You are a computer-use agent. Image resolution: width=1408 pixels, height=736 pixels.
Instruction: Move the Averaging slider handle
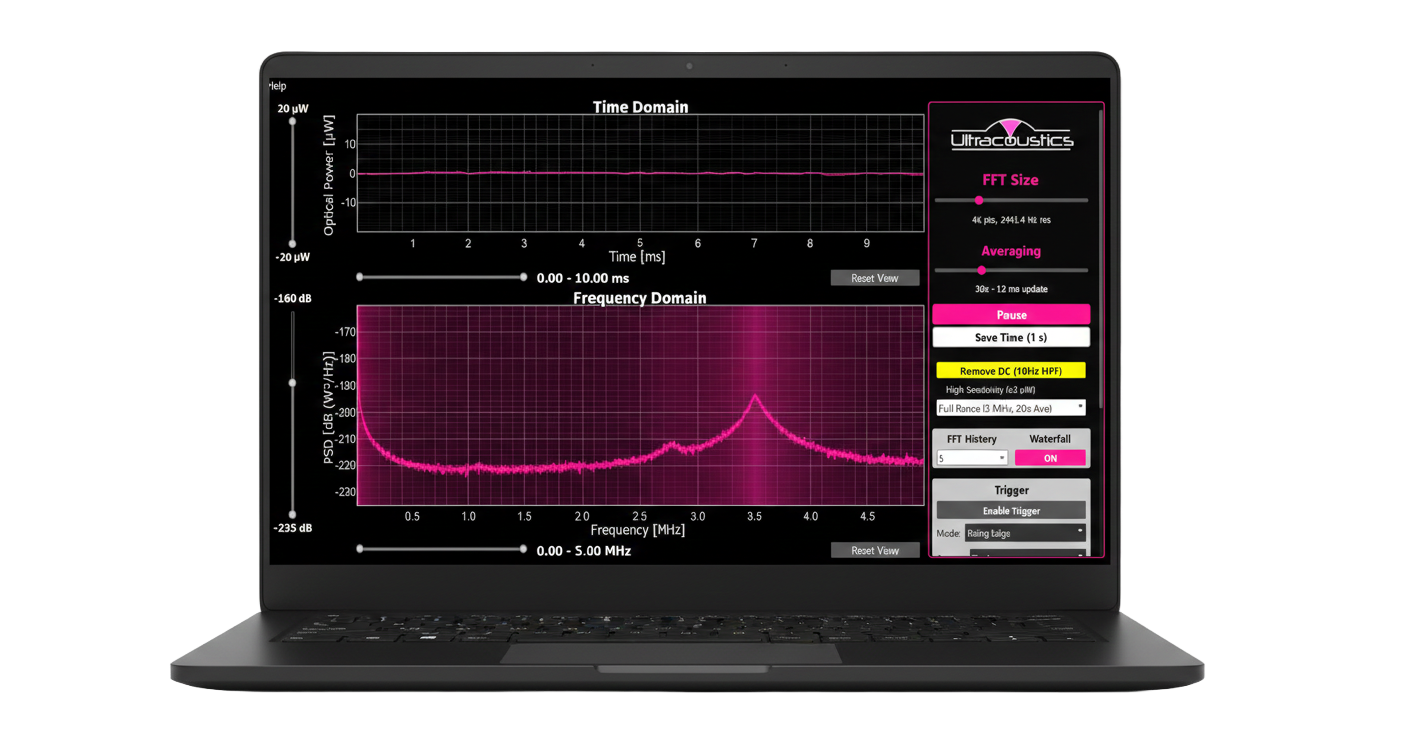pos(982,270)
